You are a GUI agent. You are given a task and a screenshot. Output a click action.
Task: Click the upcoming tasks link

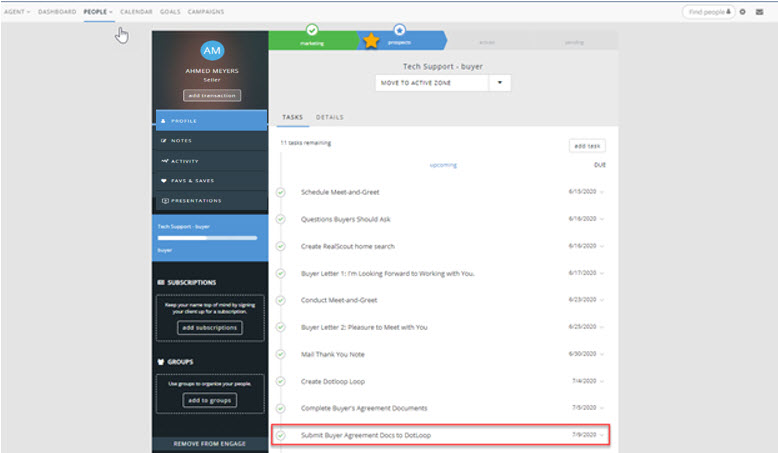tap(443, 165)
